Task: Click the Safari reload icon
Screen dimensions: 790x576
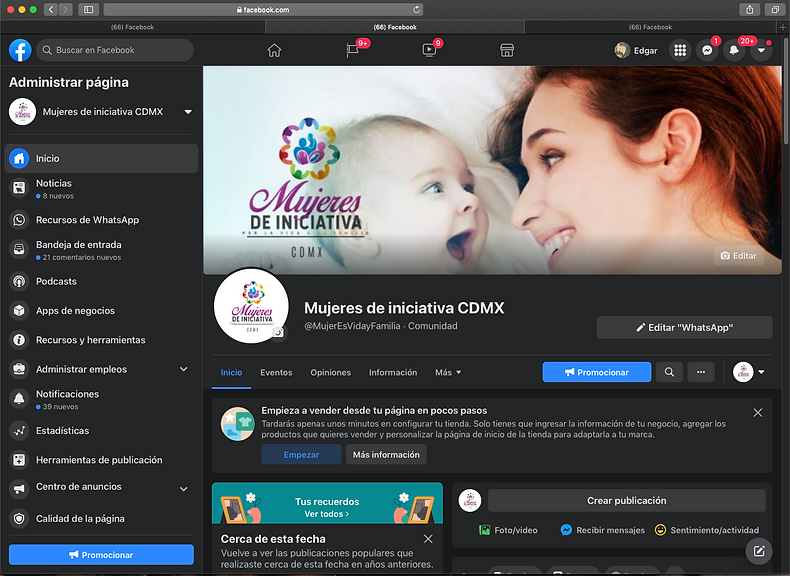Action: (416, 10)
